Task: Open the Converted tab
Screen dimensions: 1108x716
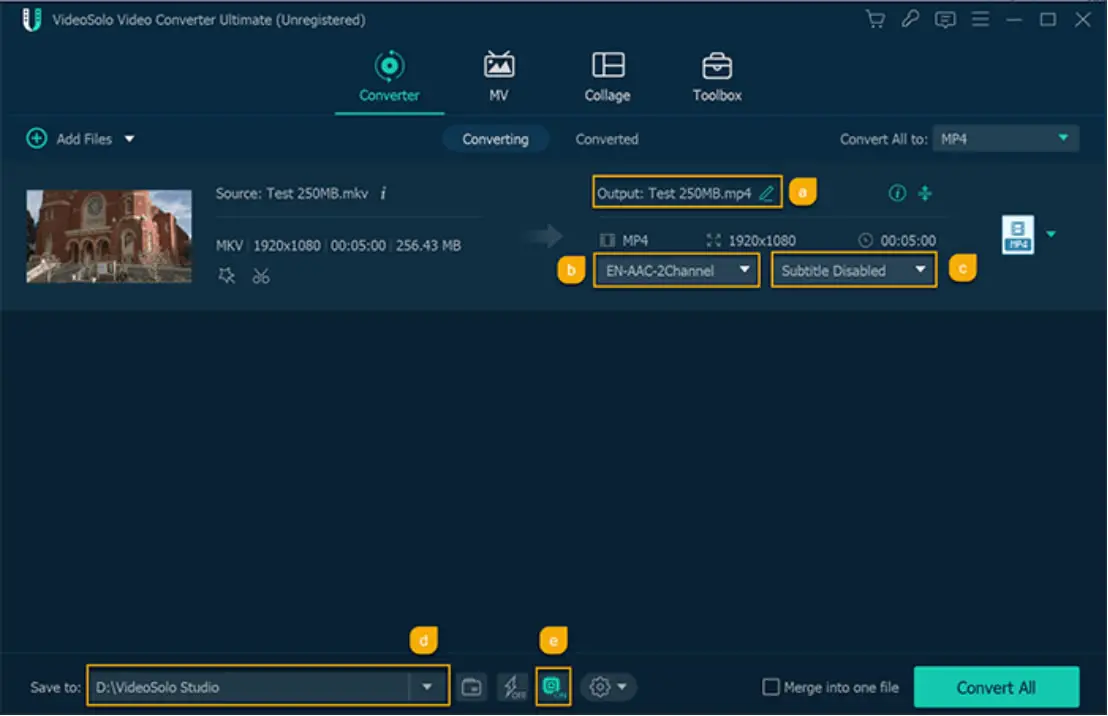Action: [607, 139]
